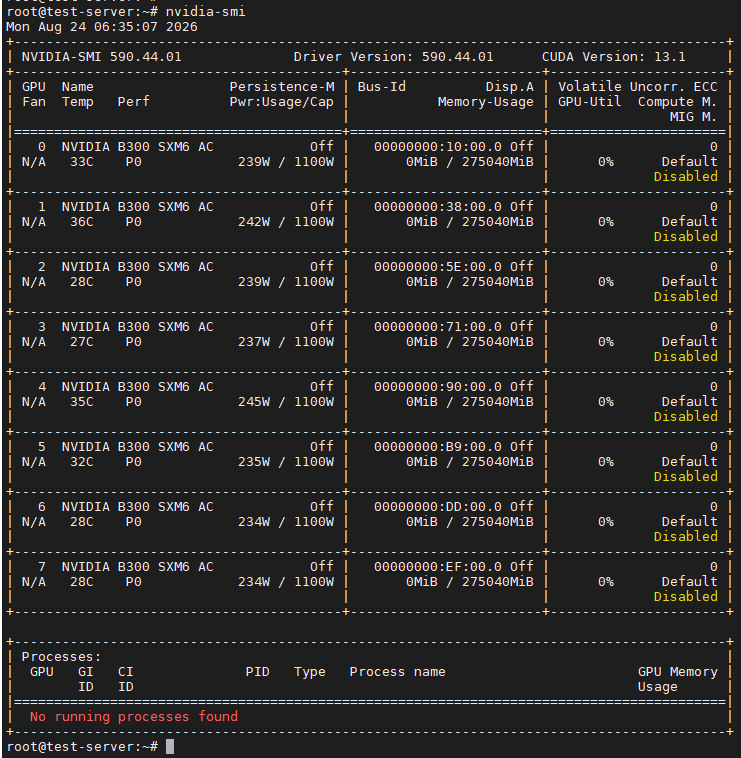Click the 'MIG M.' header text
Screen dimensions: 741x758
point(693,117)
